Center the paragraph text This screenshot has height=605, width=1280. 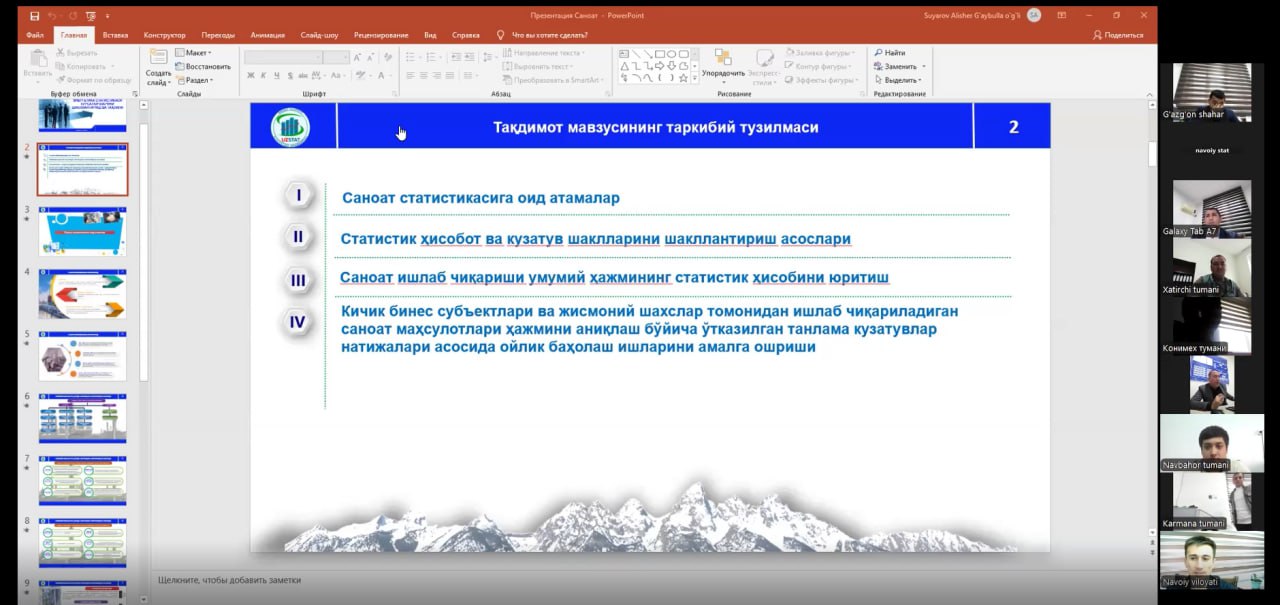424,76
